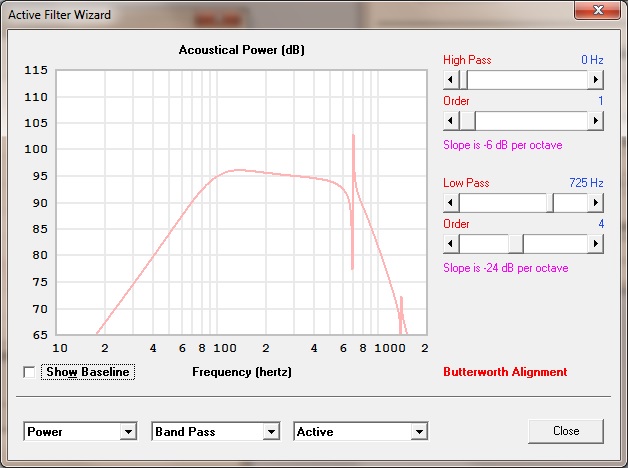Click the Low Pass Order value 4

click(601, 224)
